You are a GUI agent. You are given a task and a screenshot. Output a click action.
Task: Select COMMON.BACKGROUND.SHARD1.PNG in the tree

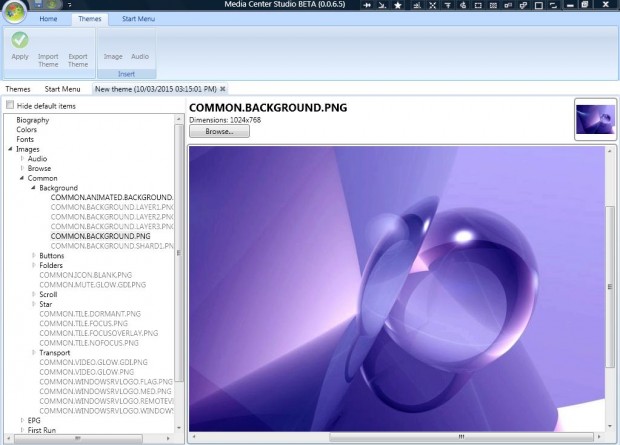click(x=112, y=245)
